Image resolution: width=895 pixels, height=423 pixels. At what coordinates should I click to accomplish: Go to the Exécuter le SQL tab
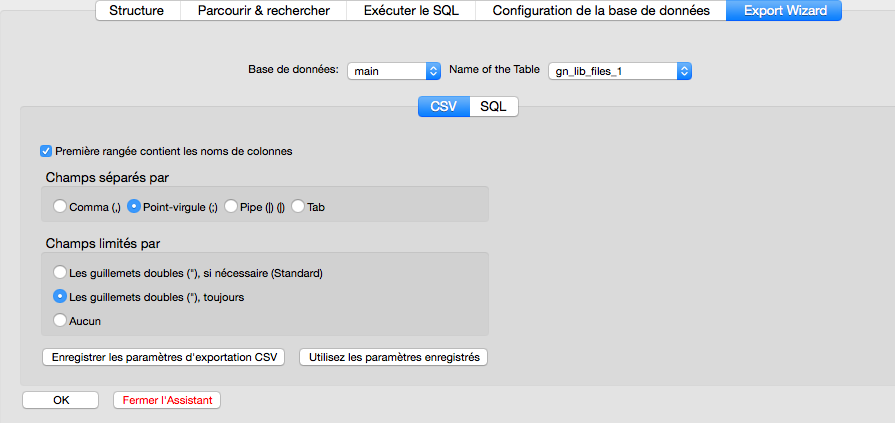tap(410, 11)
